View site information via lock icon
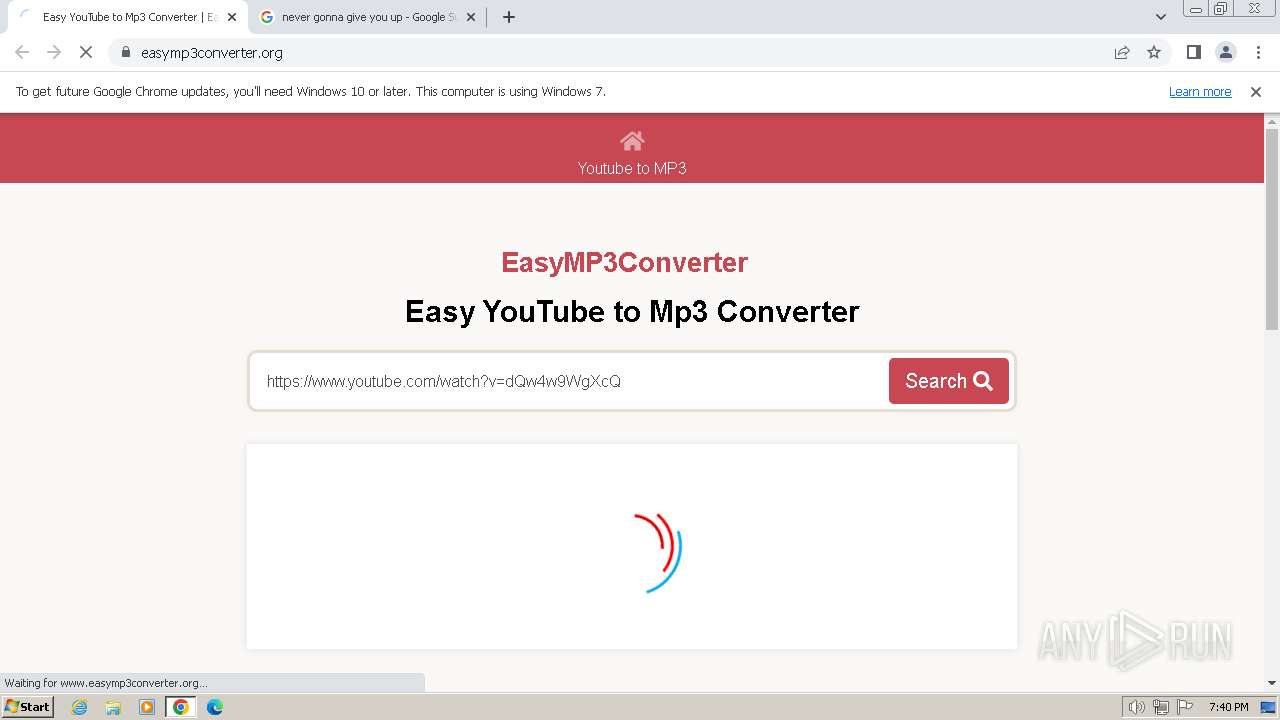This screenshot has height=720, width=1280. 126,52
